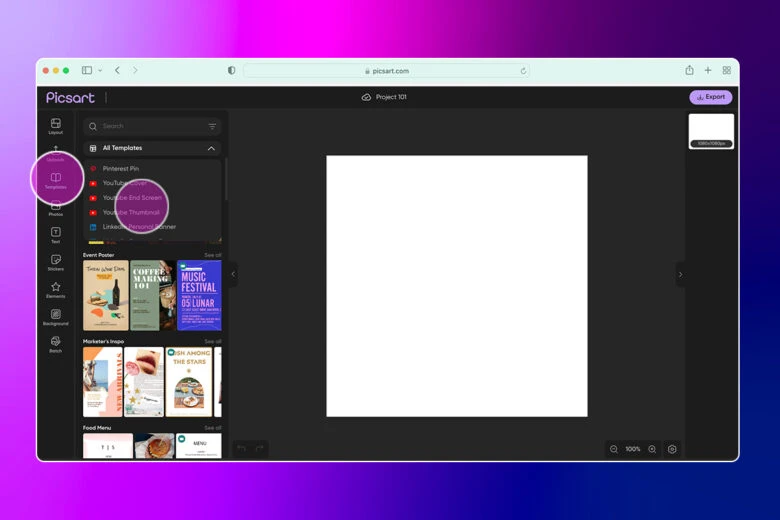
Task: Select the white MENU template
Action: pos(198,445)
